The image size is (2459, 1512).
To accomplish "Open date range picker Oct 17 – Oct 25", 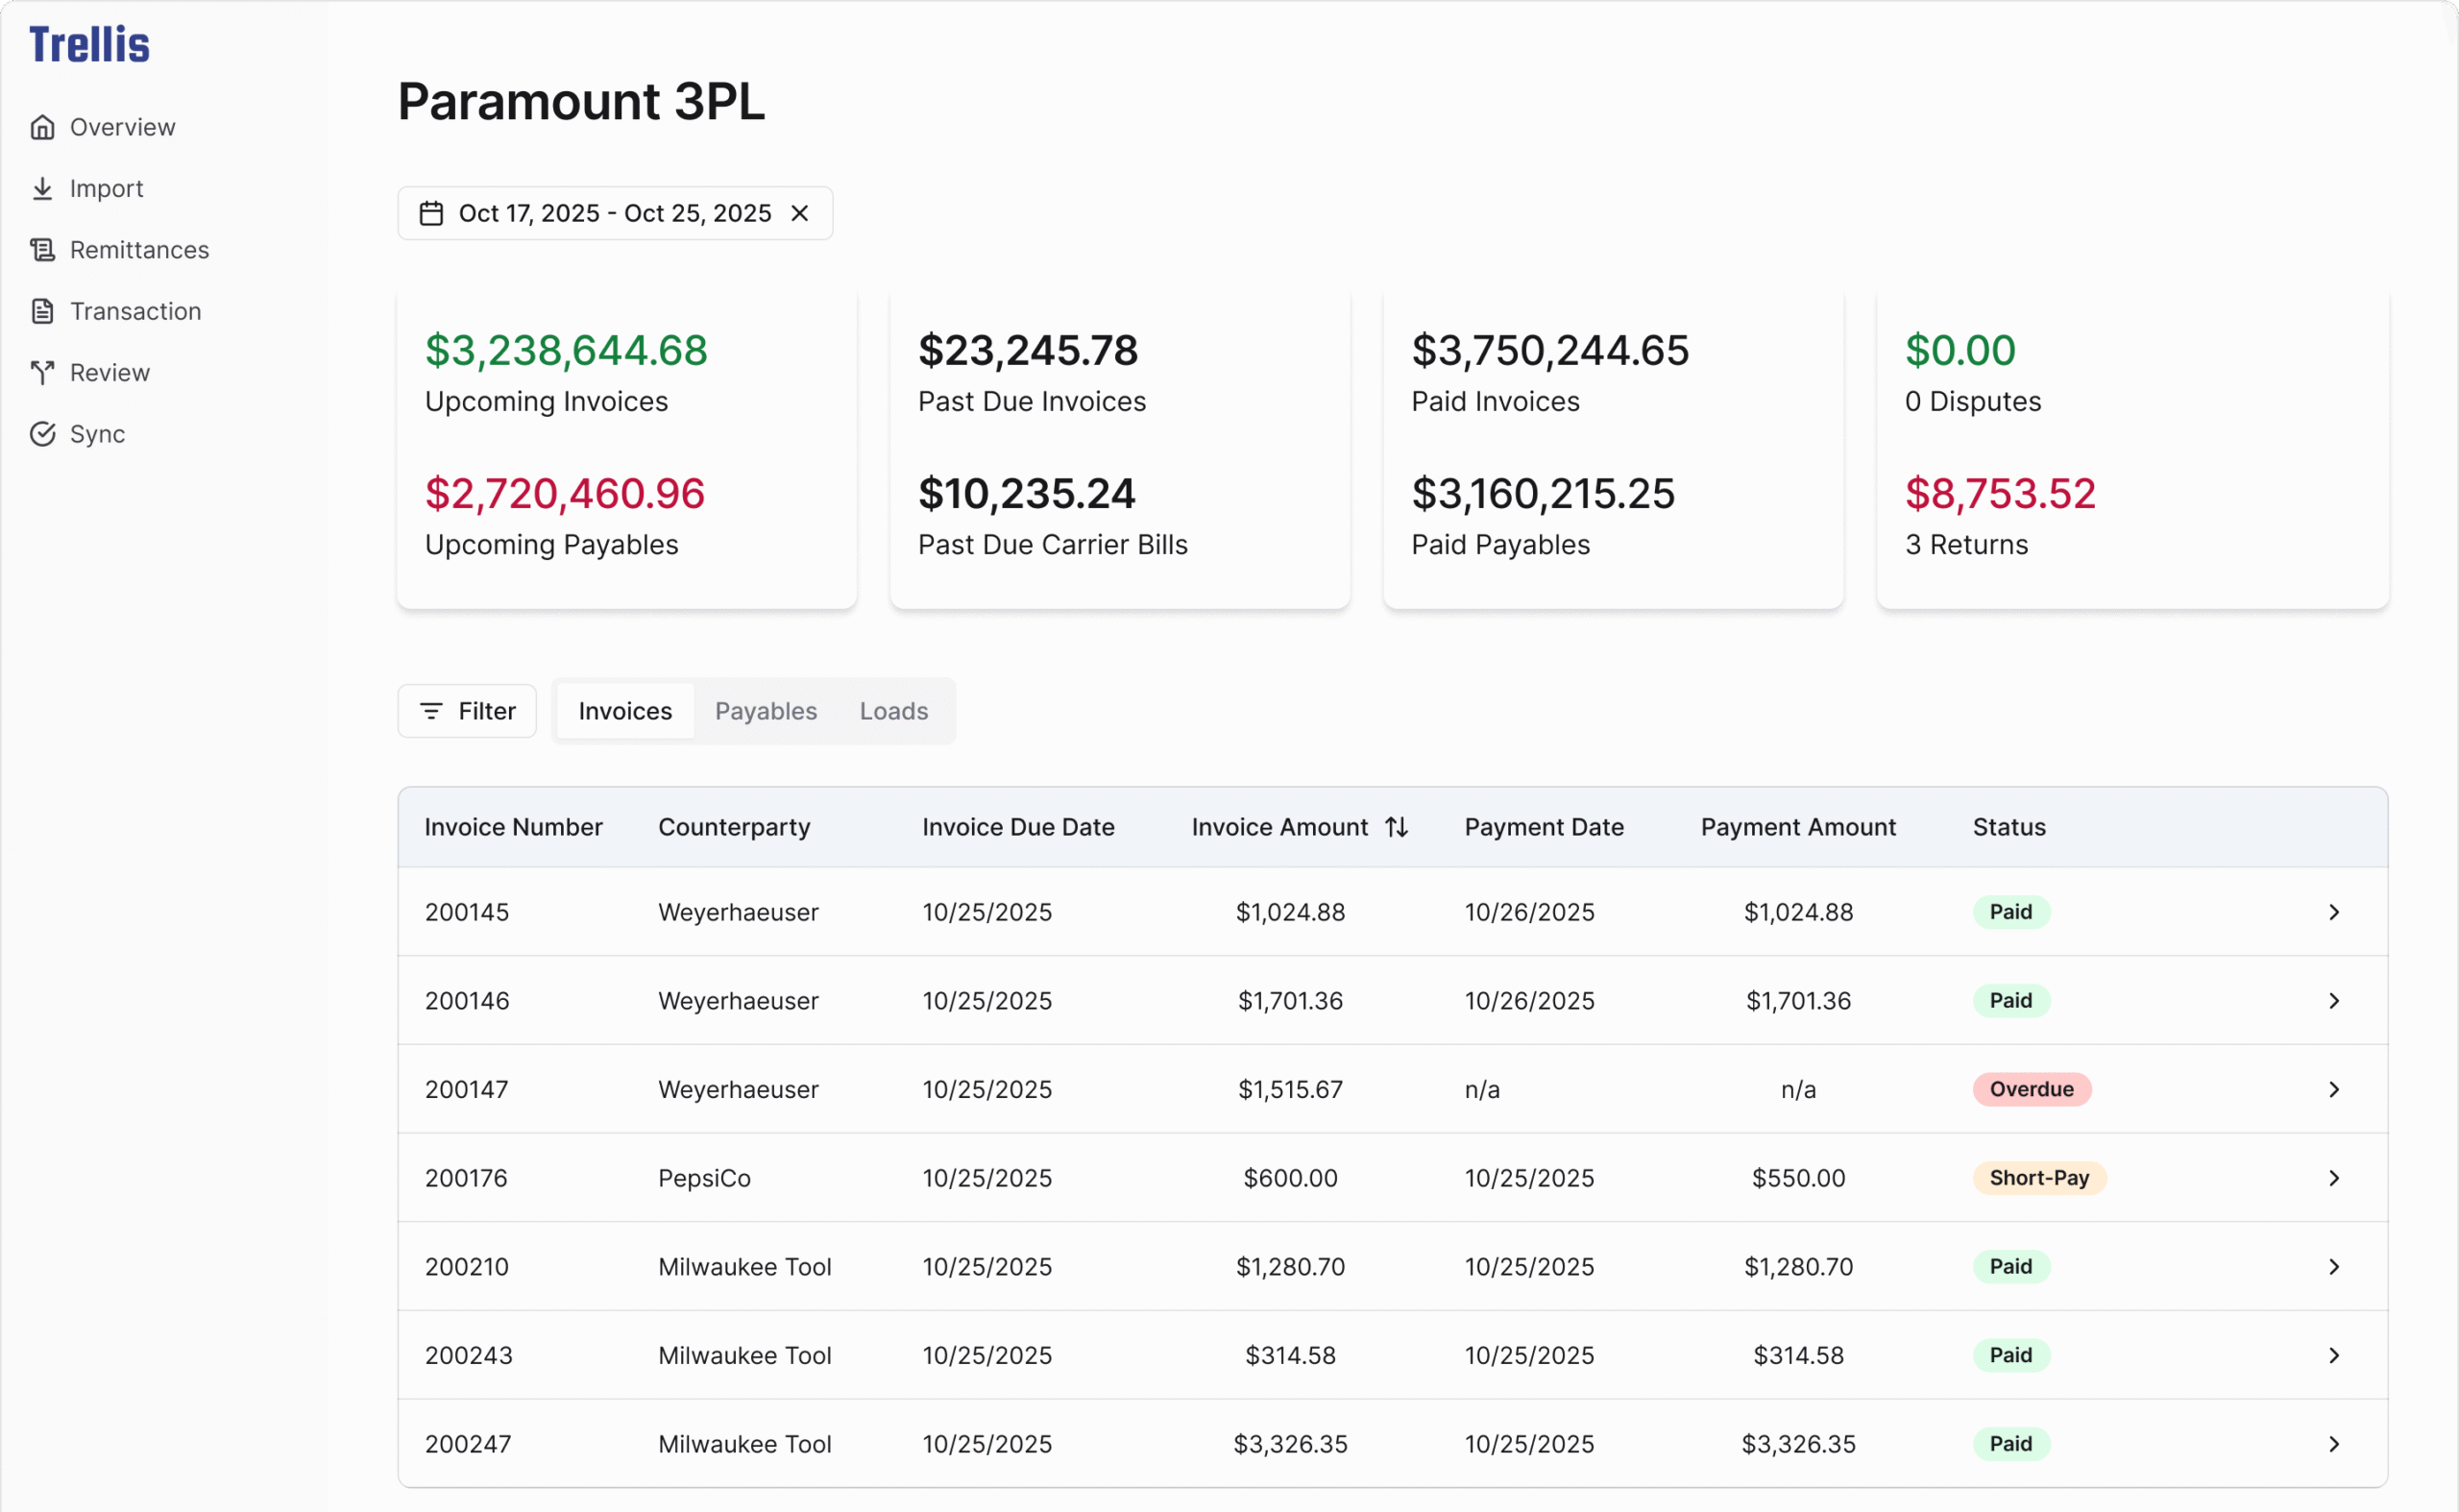I will click(614, 213).
